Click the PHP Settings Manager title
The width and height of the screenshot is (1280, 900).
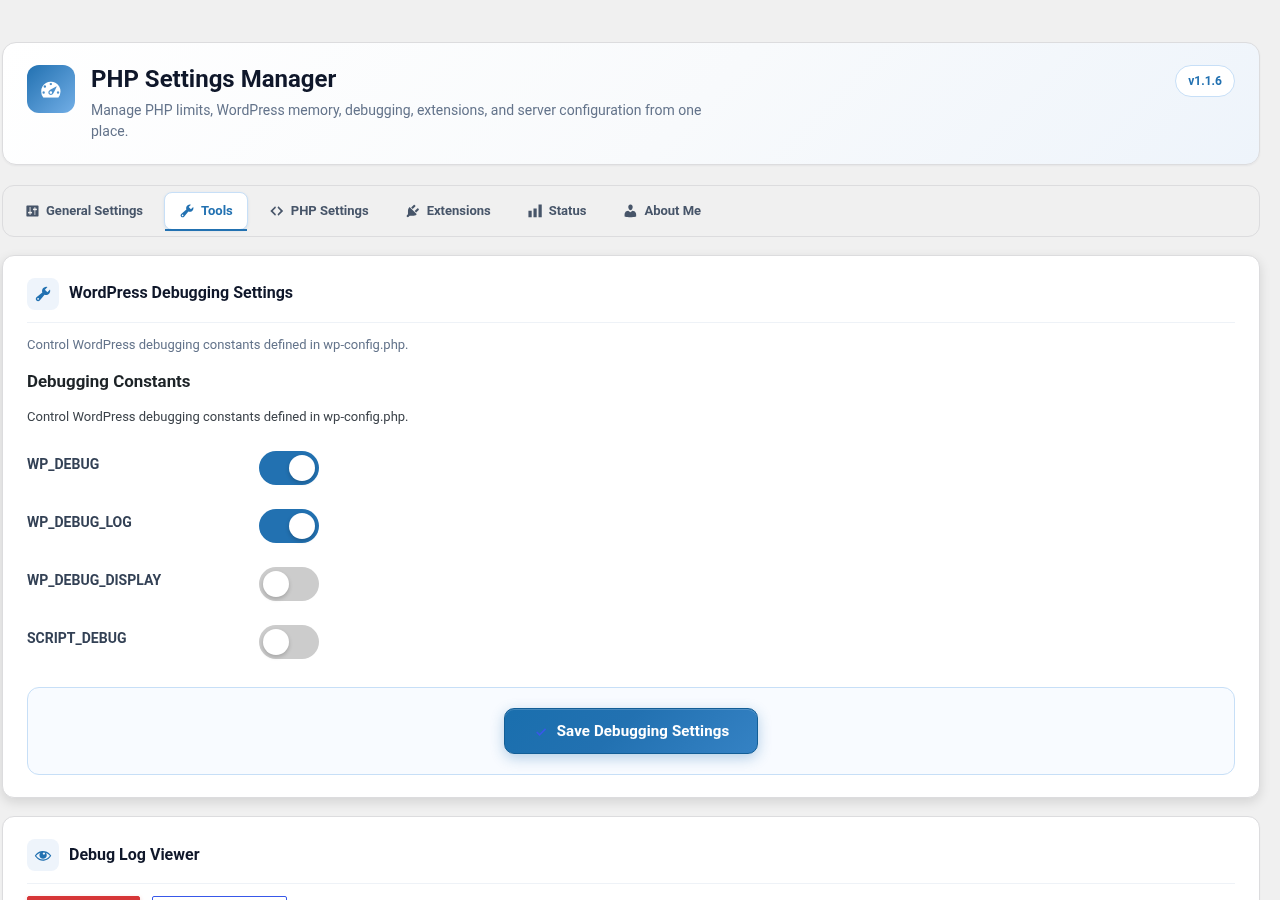coord(213,79)
